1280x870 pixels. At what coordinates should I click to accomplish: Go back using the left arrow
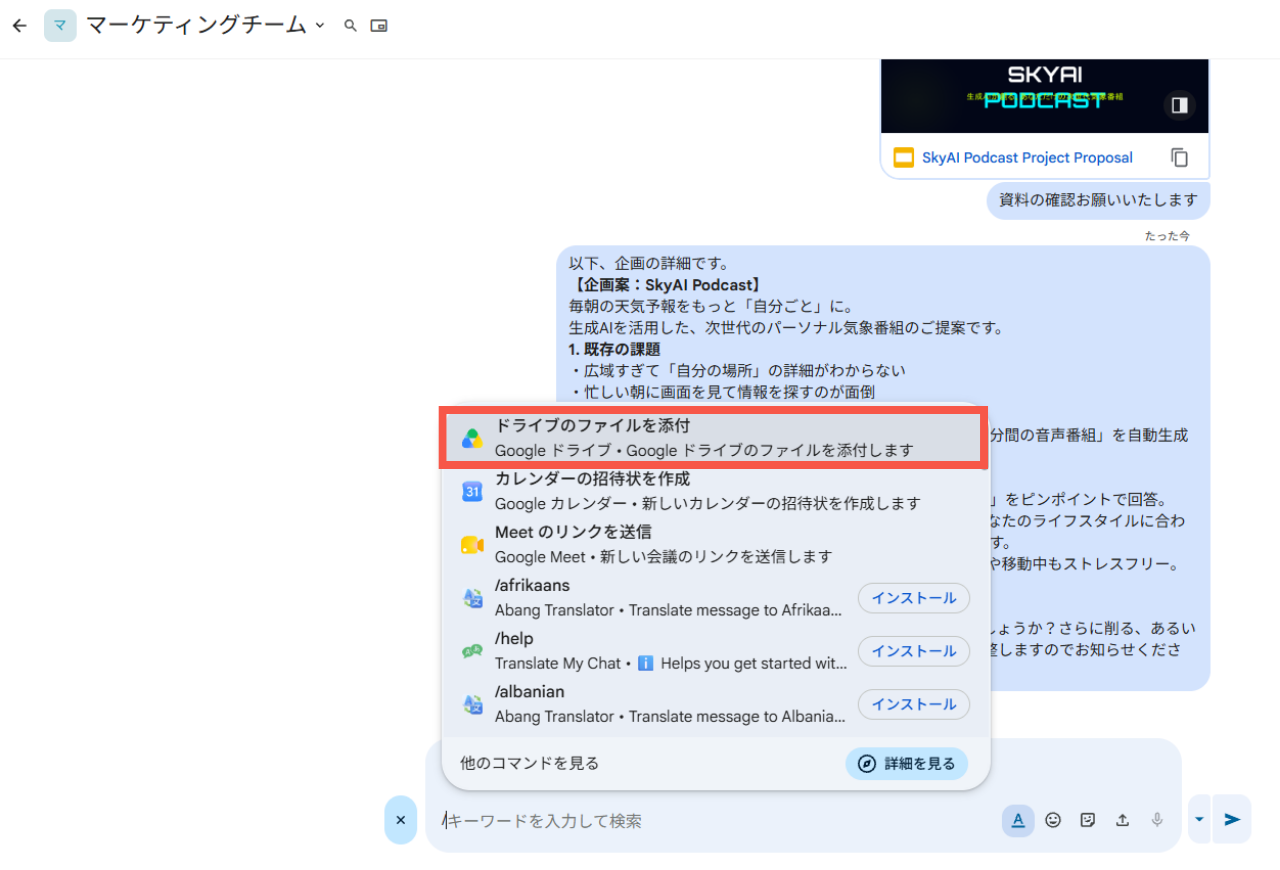click(x=19, y=26)
